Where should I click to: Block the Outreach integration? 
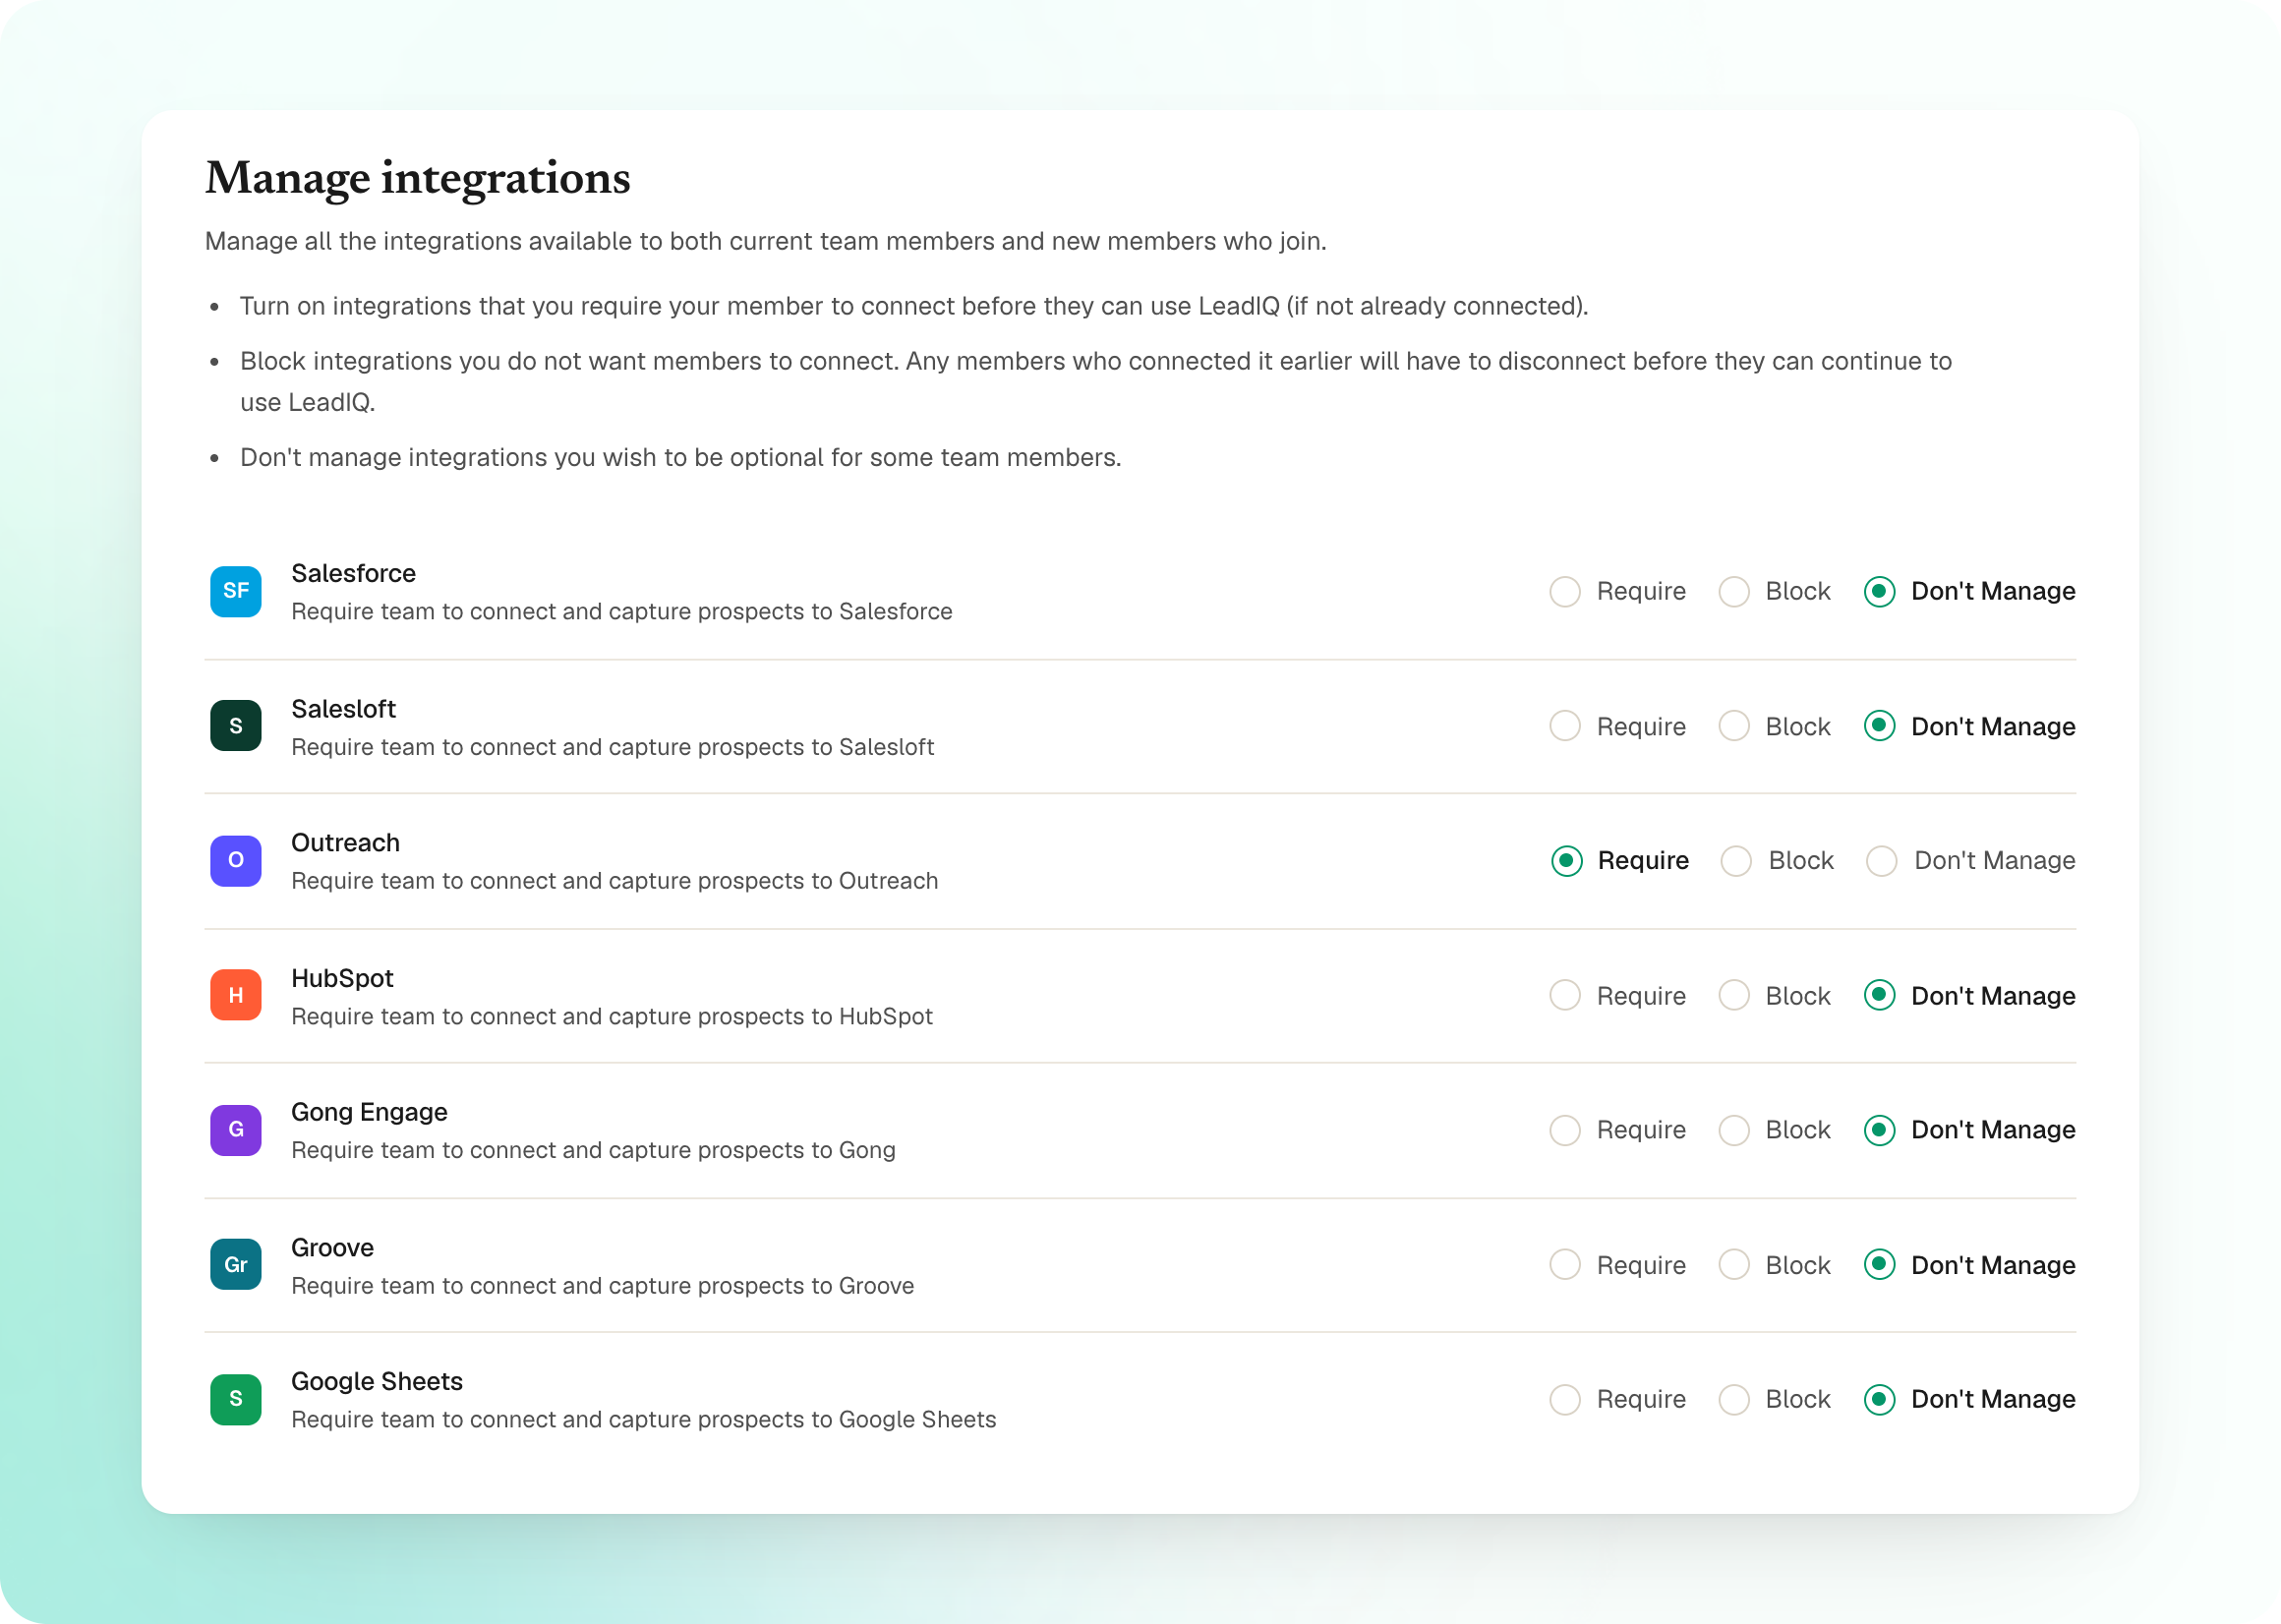1736,860
